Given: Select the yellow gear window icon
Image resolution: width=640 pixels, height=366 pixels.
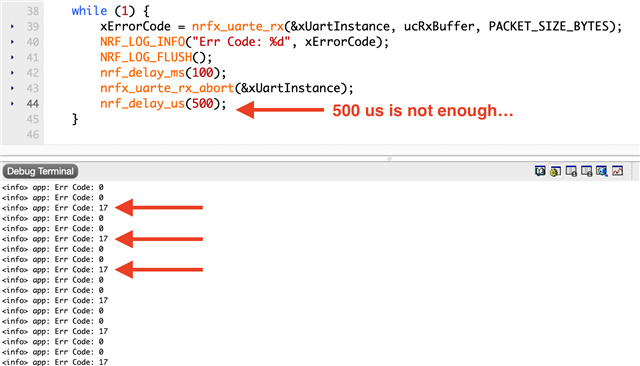Looking at the screenshot, I should click(x=556, y=171).
